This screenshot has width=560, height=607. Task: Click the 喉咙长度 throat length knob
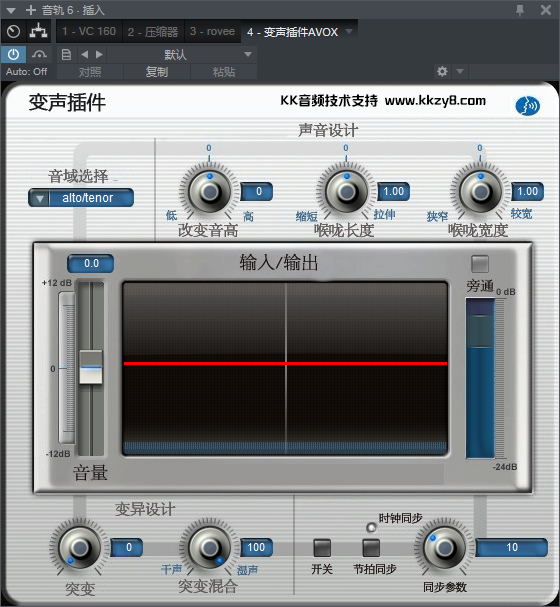346,191
